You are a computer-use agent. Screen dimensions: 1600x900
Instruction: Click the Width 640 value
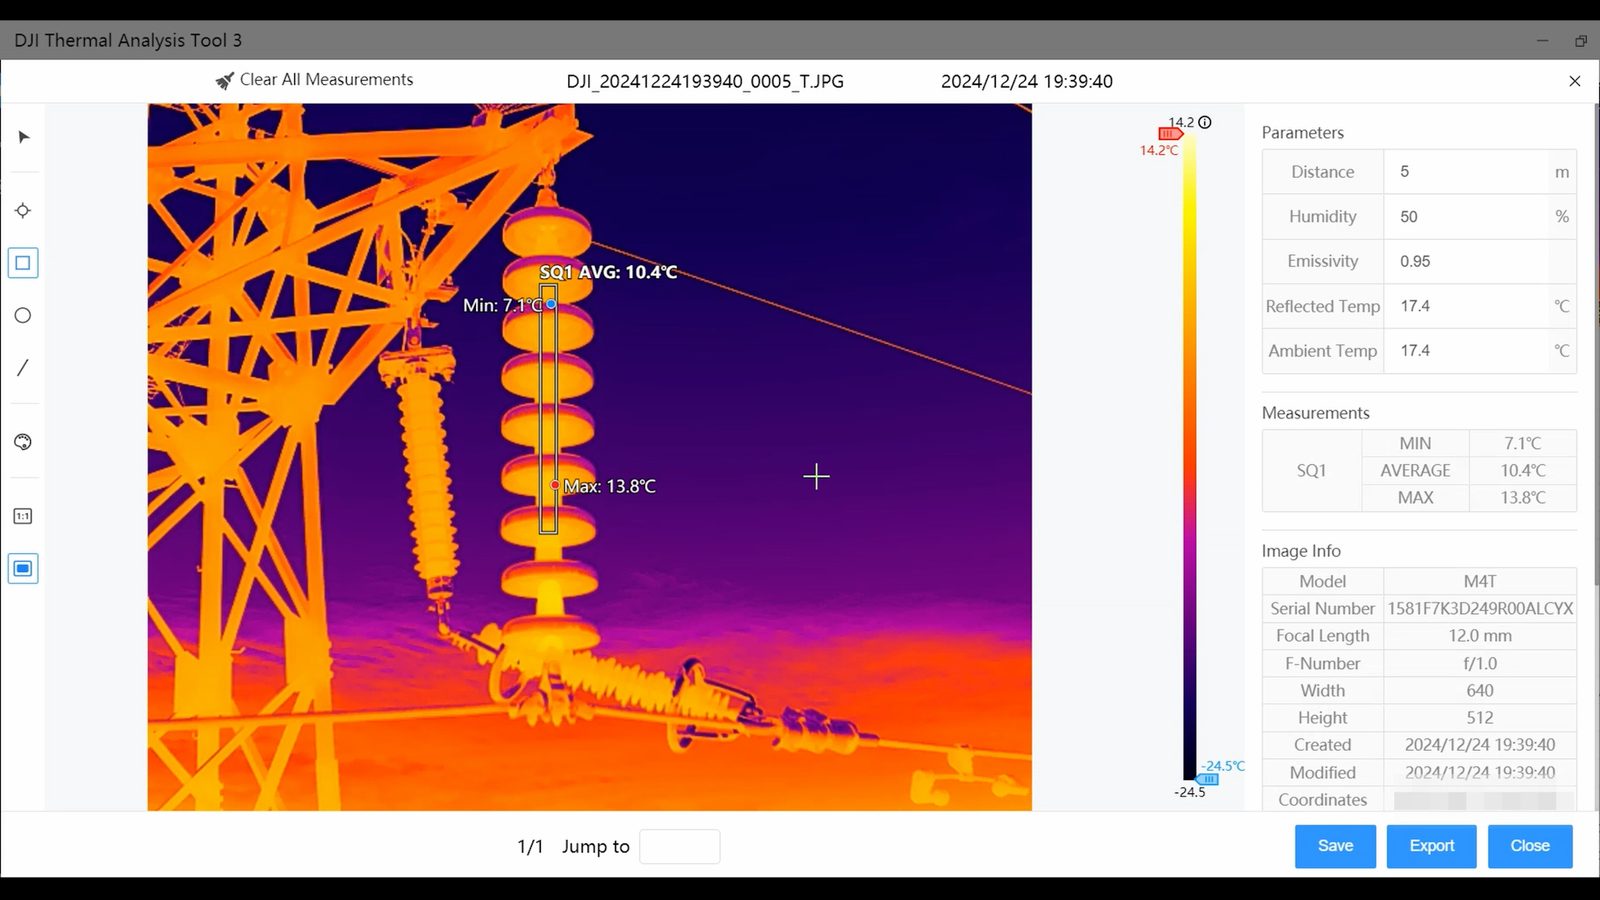coord(1480,690)
